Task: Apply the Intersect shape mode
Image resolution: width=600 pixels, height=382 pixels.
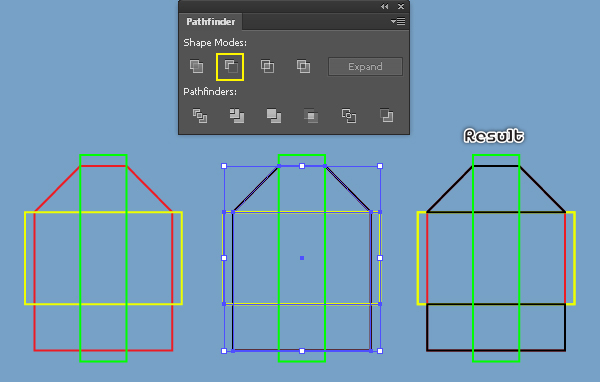Action: [x=267, y=67]
